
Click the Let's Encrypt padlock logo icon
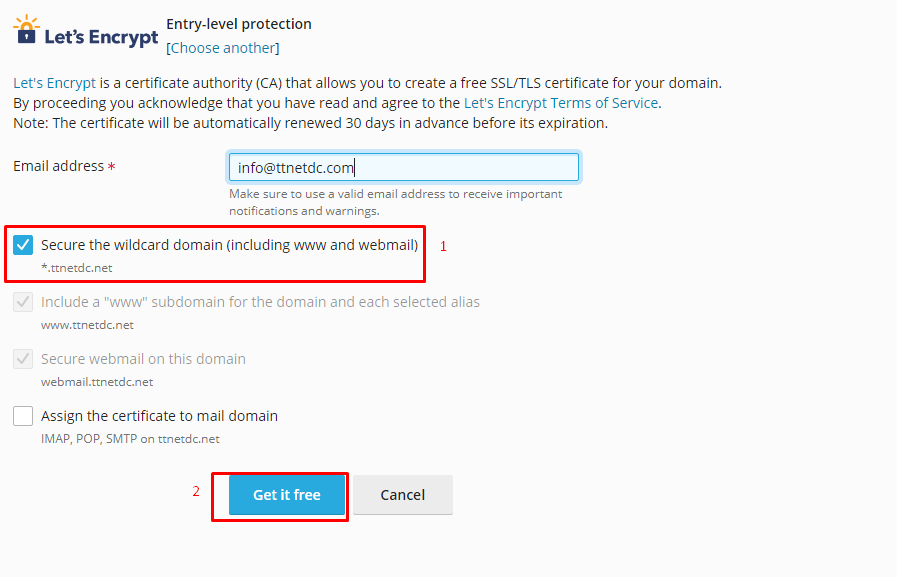pos(26,30)
